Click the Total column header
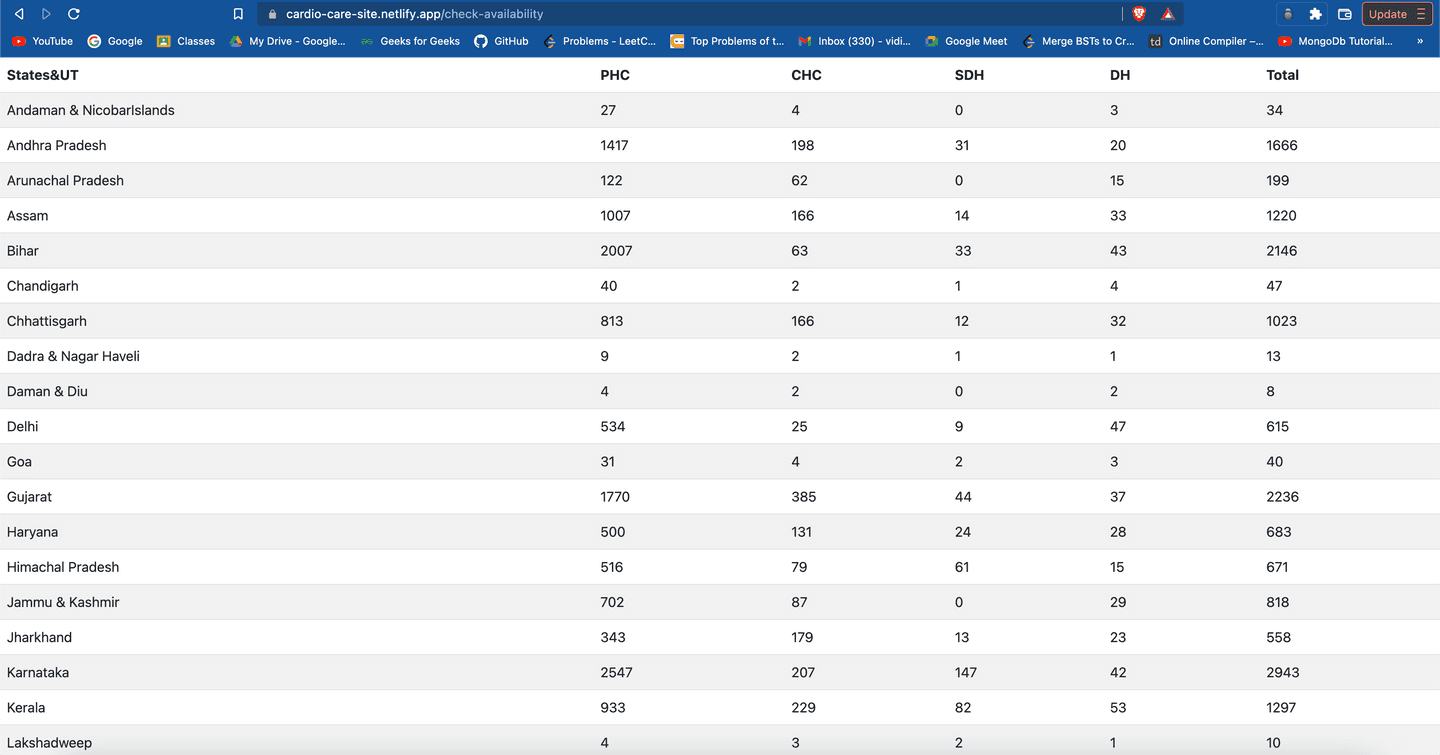Viewport: 1440px width, 755px height. [x=1283, y=75]
